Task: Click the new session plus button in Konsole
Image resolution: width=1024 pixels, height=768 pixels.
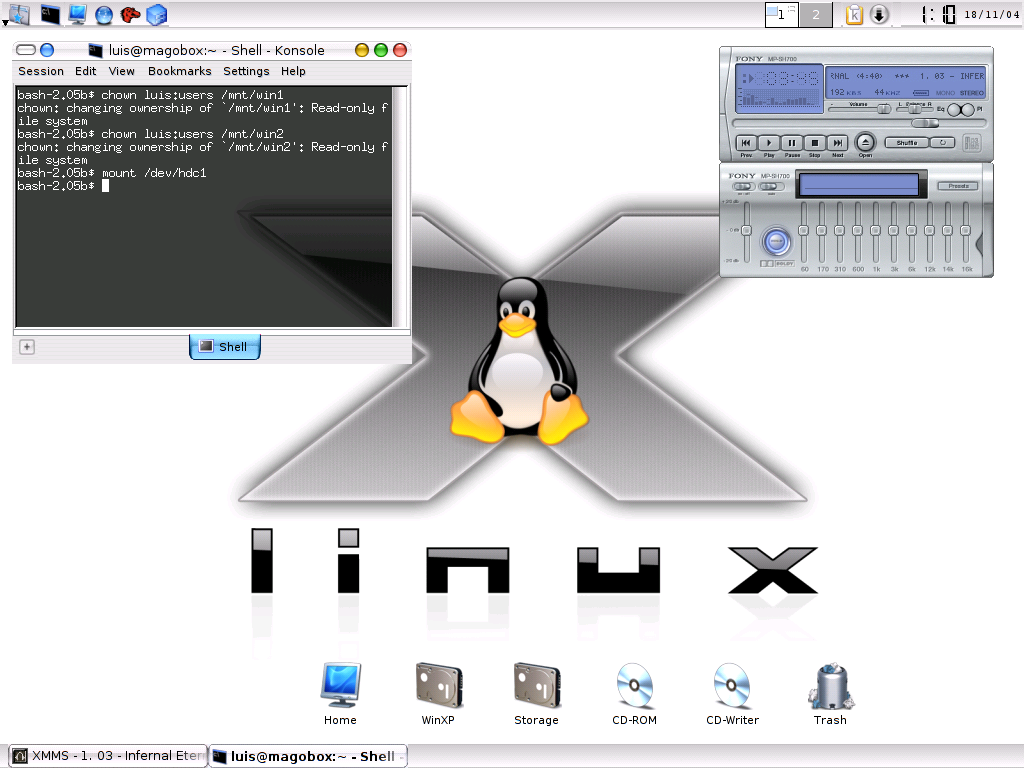Action: (27, 347)
